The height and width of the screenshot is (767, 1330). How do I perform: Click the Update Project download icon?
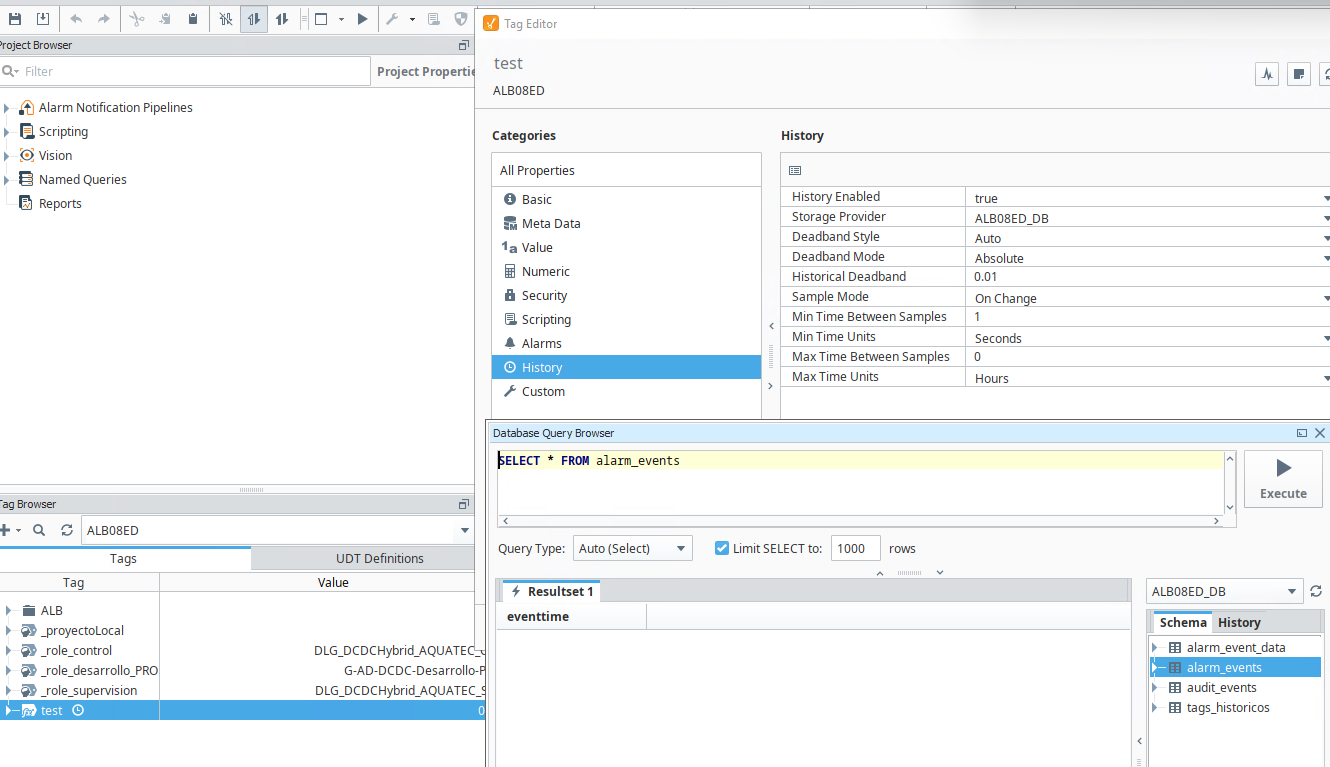[43, 19]
